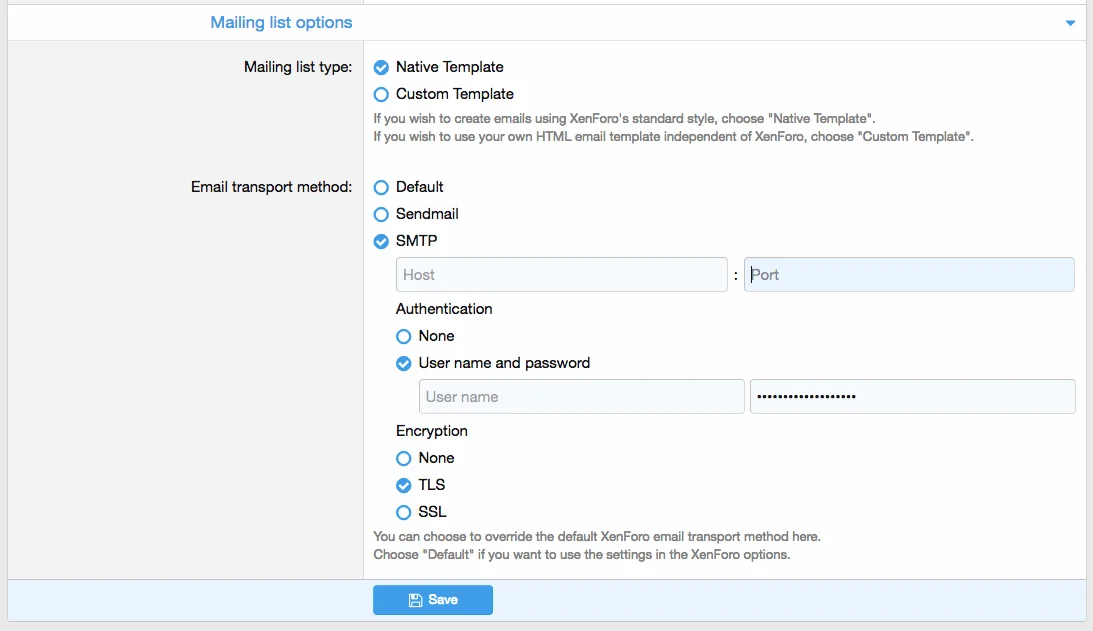The width and height of the screenshot is (1093, 631).
Task: Focus the masked password field
Action: tap(912, 397)
